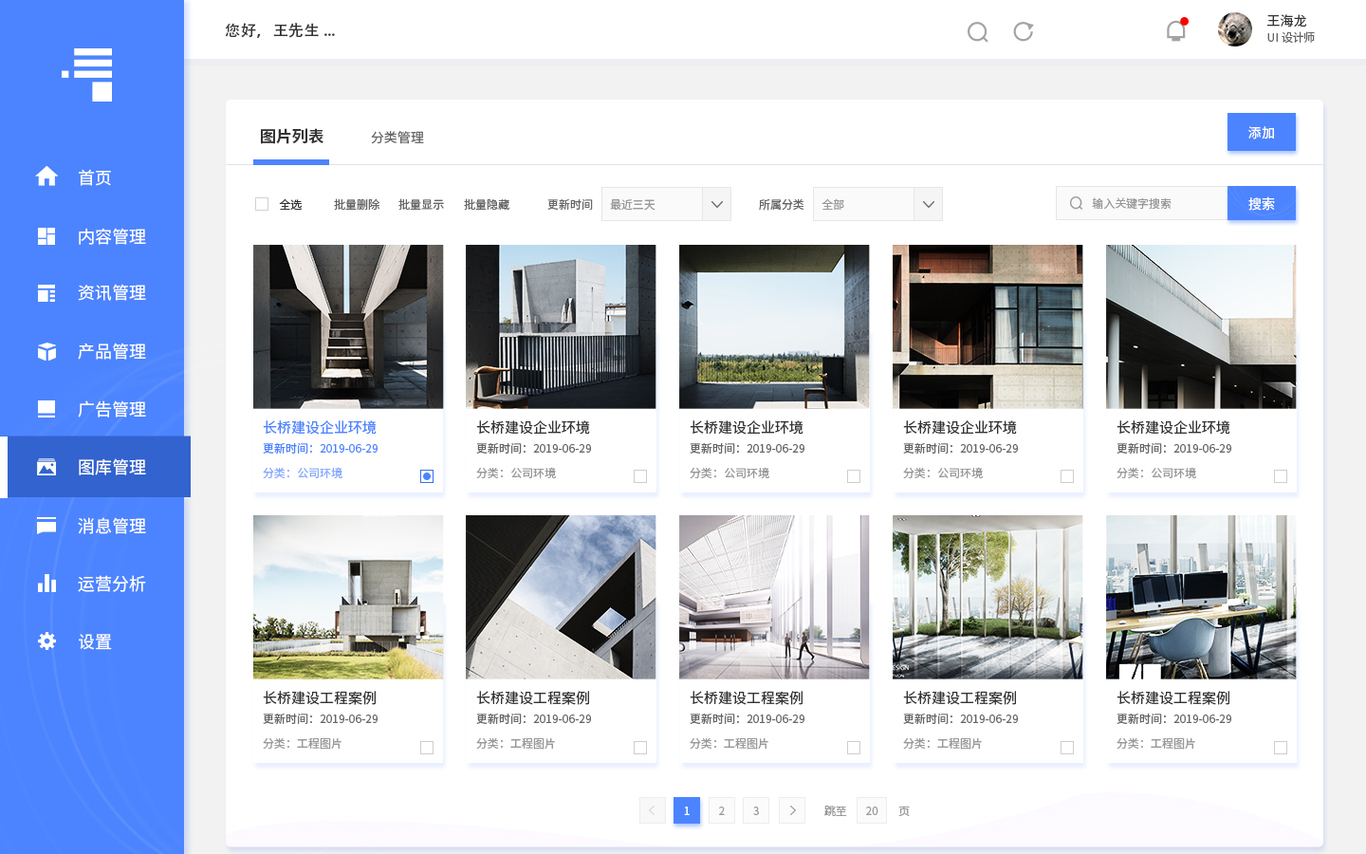Click 批量隐藏
Viewport: 1366px width, 854px height.
tap(486, 204)
